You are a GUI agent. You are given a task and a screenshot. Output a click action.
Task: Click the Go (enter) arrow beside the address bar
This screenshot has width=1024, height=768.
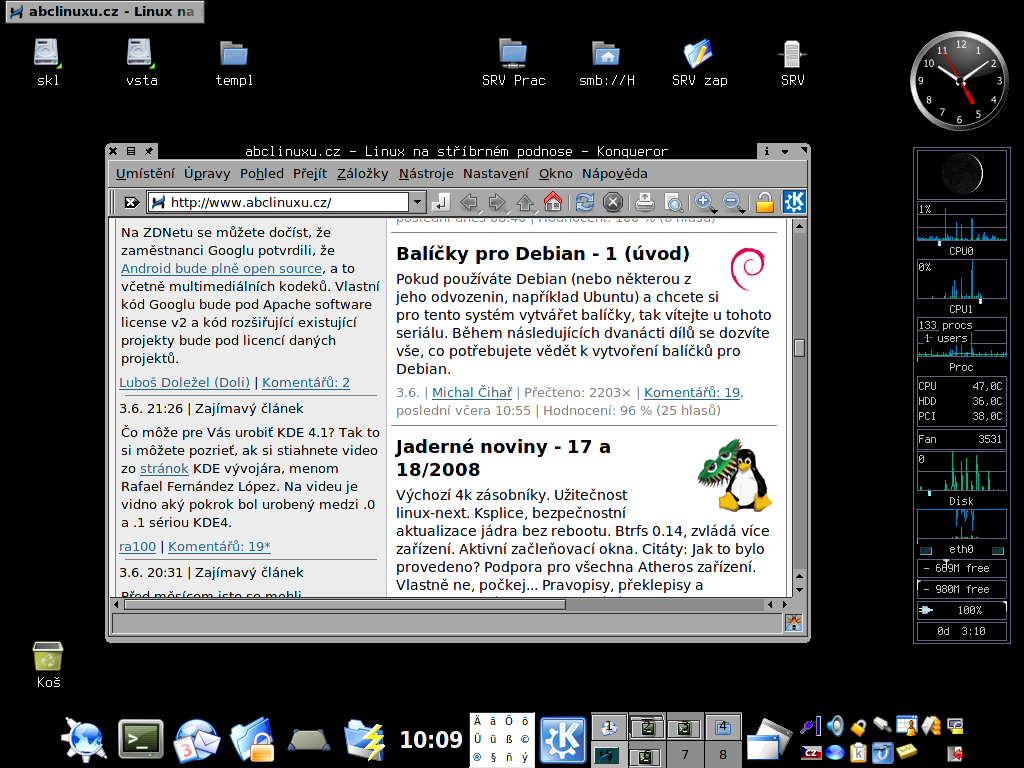coord(441,202)
